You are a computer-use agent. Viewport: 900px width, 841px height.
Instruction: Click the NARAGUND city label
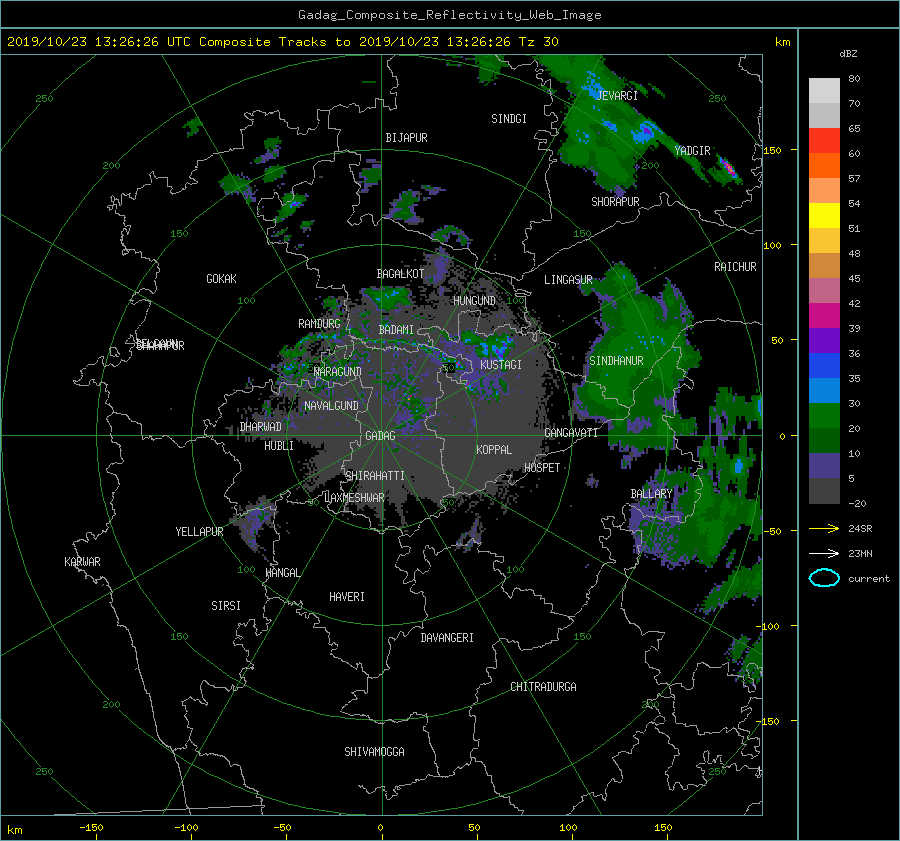coord(338,372)
